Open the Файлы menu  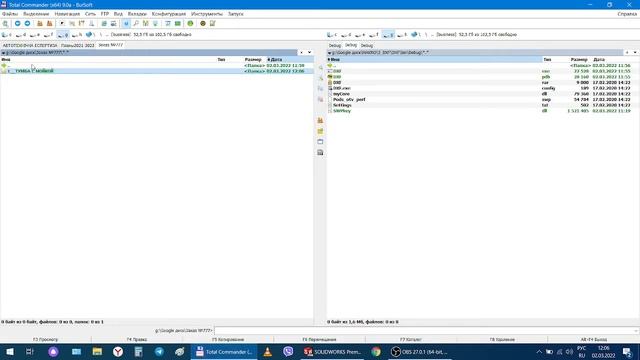click(10, 14)
